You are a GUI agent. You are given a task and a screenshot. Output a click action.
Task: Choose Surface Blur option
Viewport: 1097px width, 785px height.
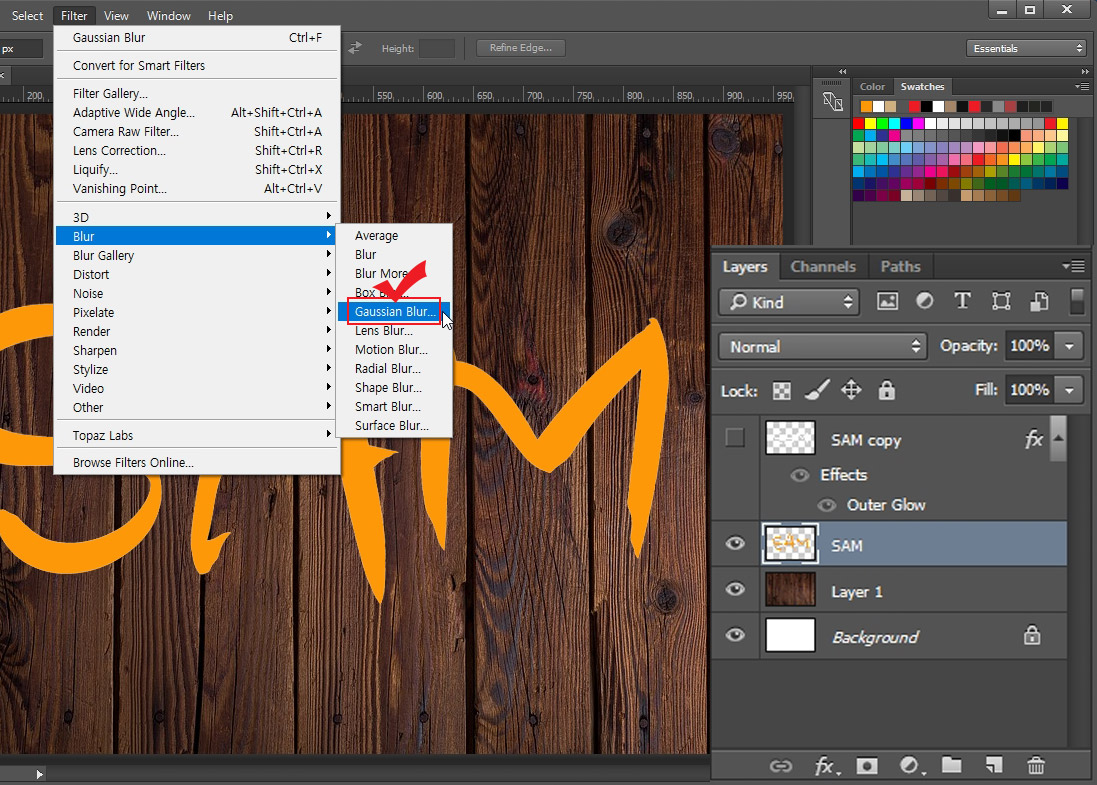click(394, 425)
